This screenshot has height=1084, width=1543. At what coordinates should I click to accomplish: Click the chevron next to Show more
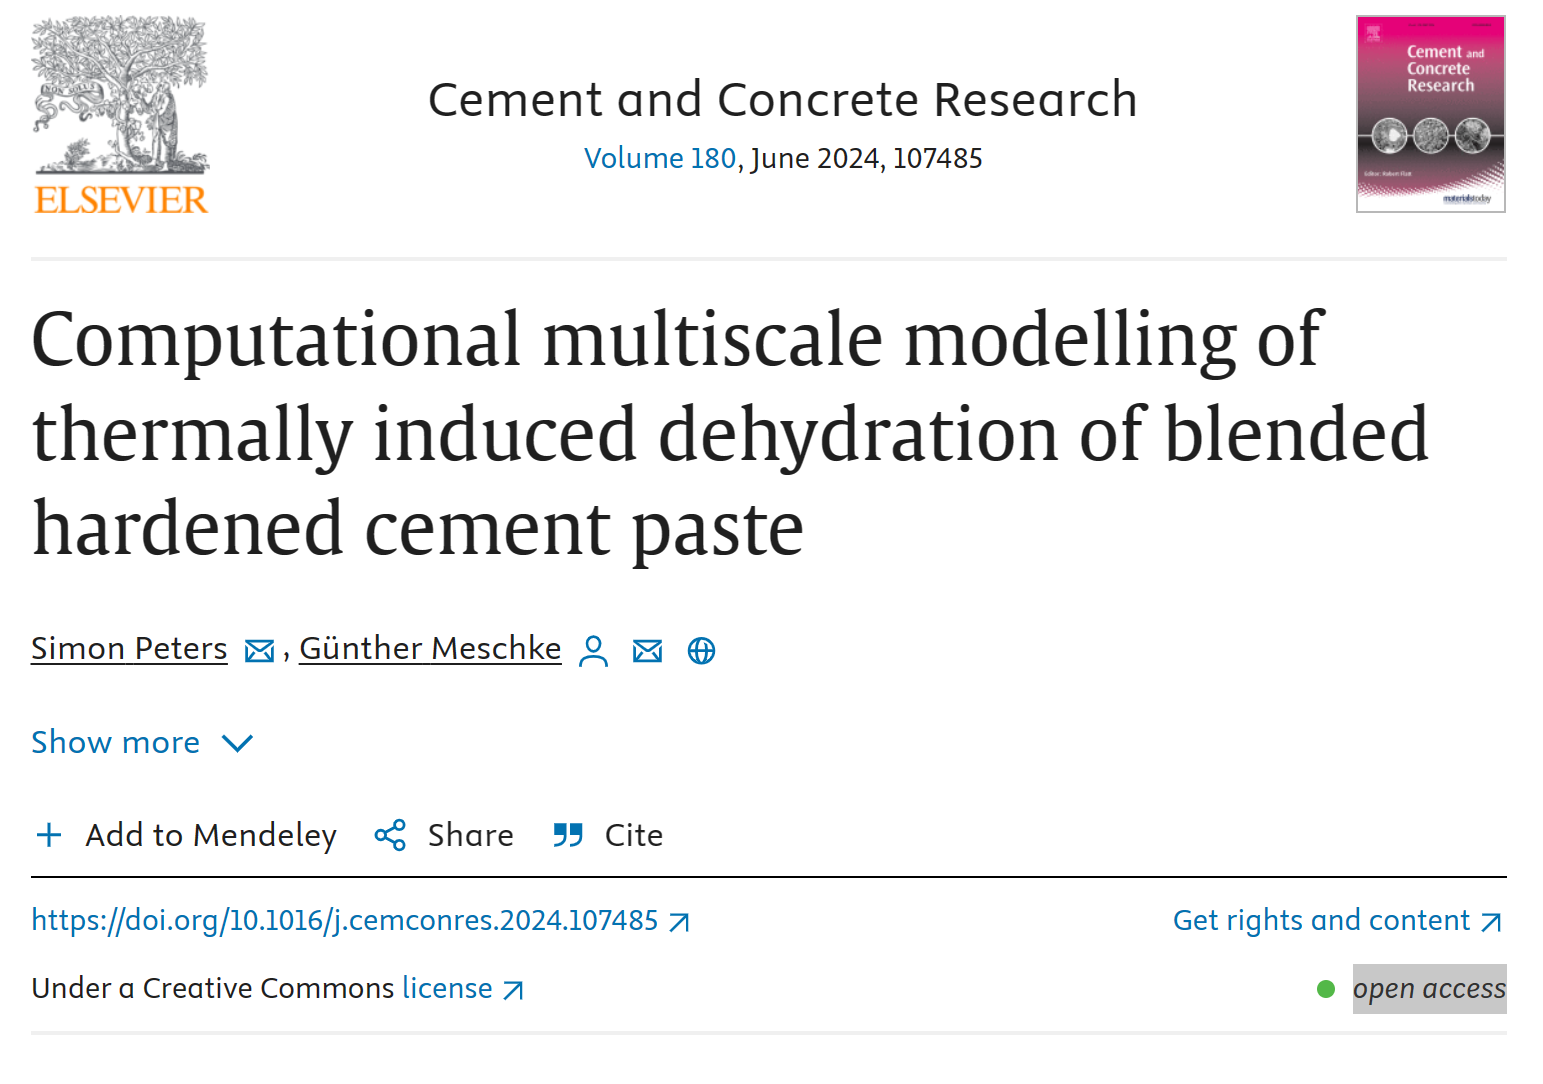pos(238,743)
